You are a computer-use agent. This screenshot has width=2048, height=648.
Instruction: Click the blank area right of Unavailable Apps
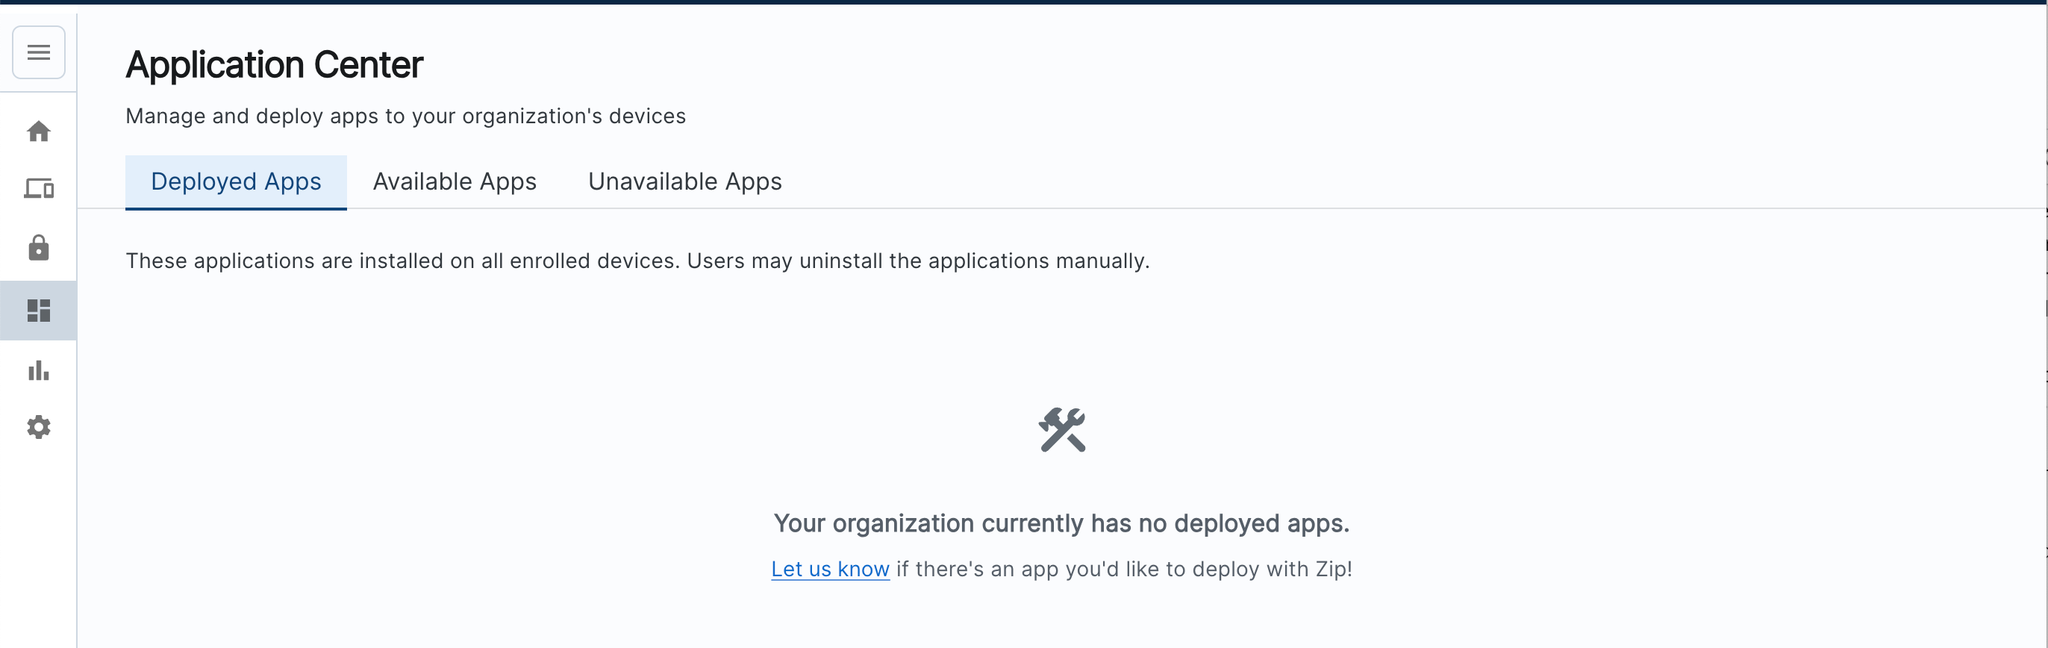(x=1400, y=182)
